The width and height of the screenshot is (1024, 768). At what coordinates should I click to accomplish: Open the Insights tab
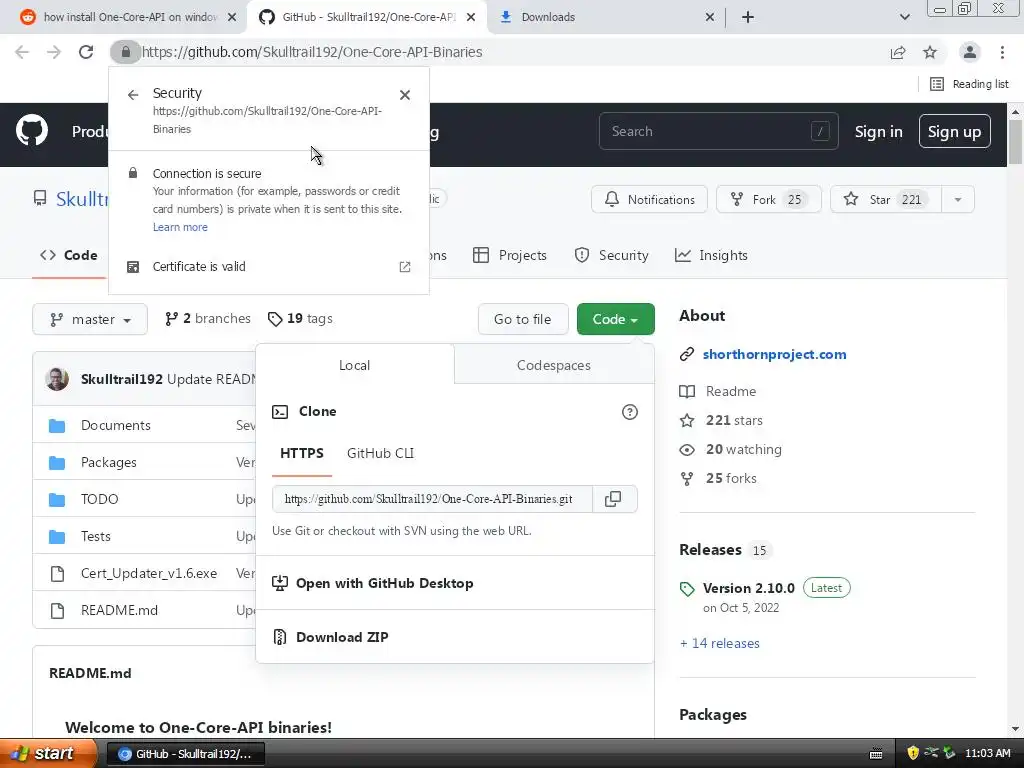(x=711, y=255)
